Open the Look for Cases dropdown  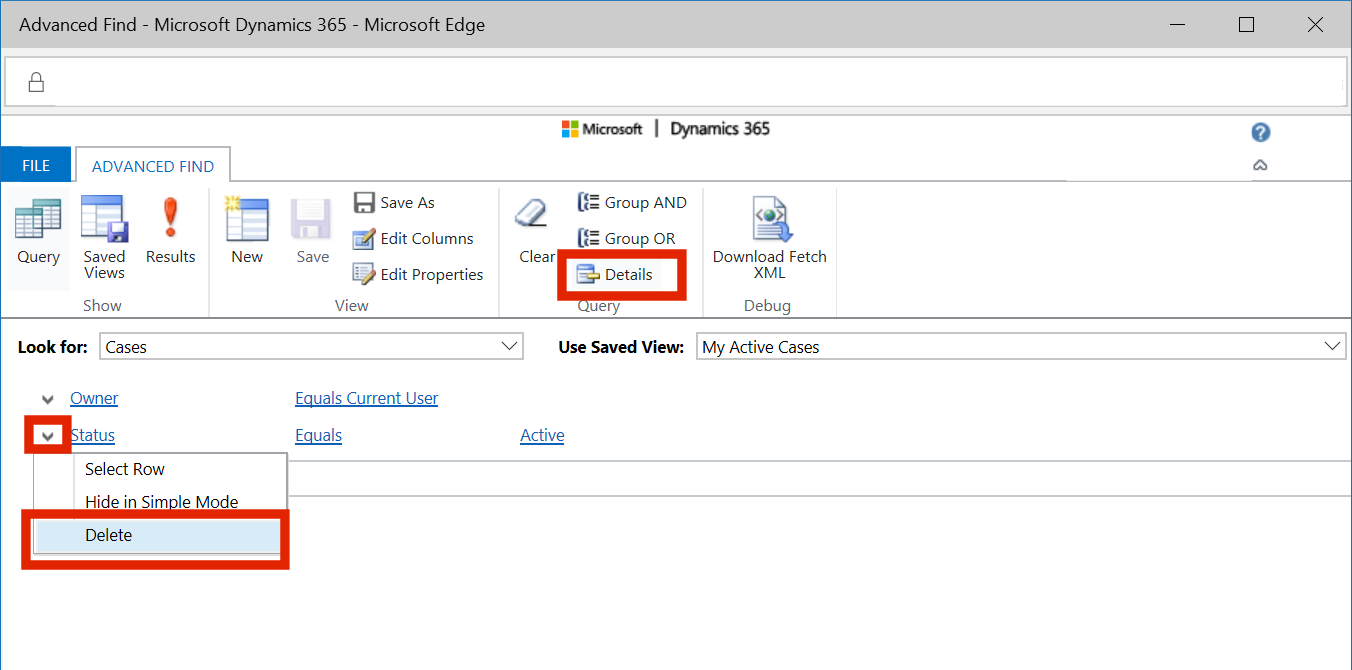coord(312,347)
